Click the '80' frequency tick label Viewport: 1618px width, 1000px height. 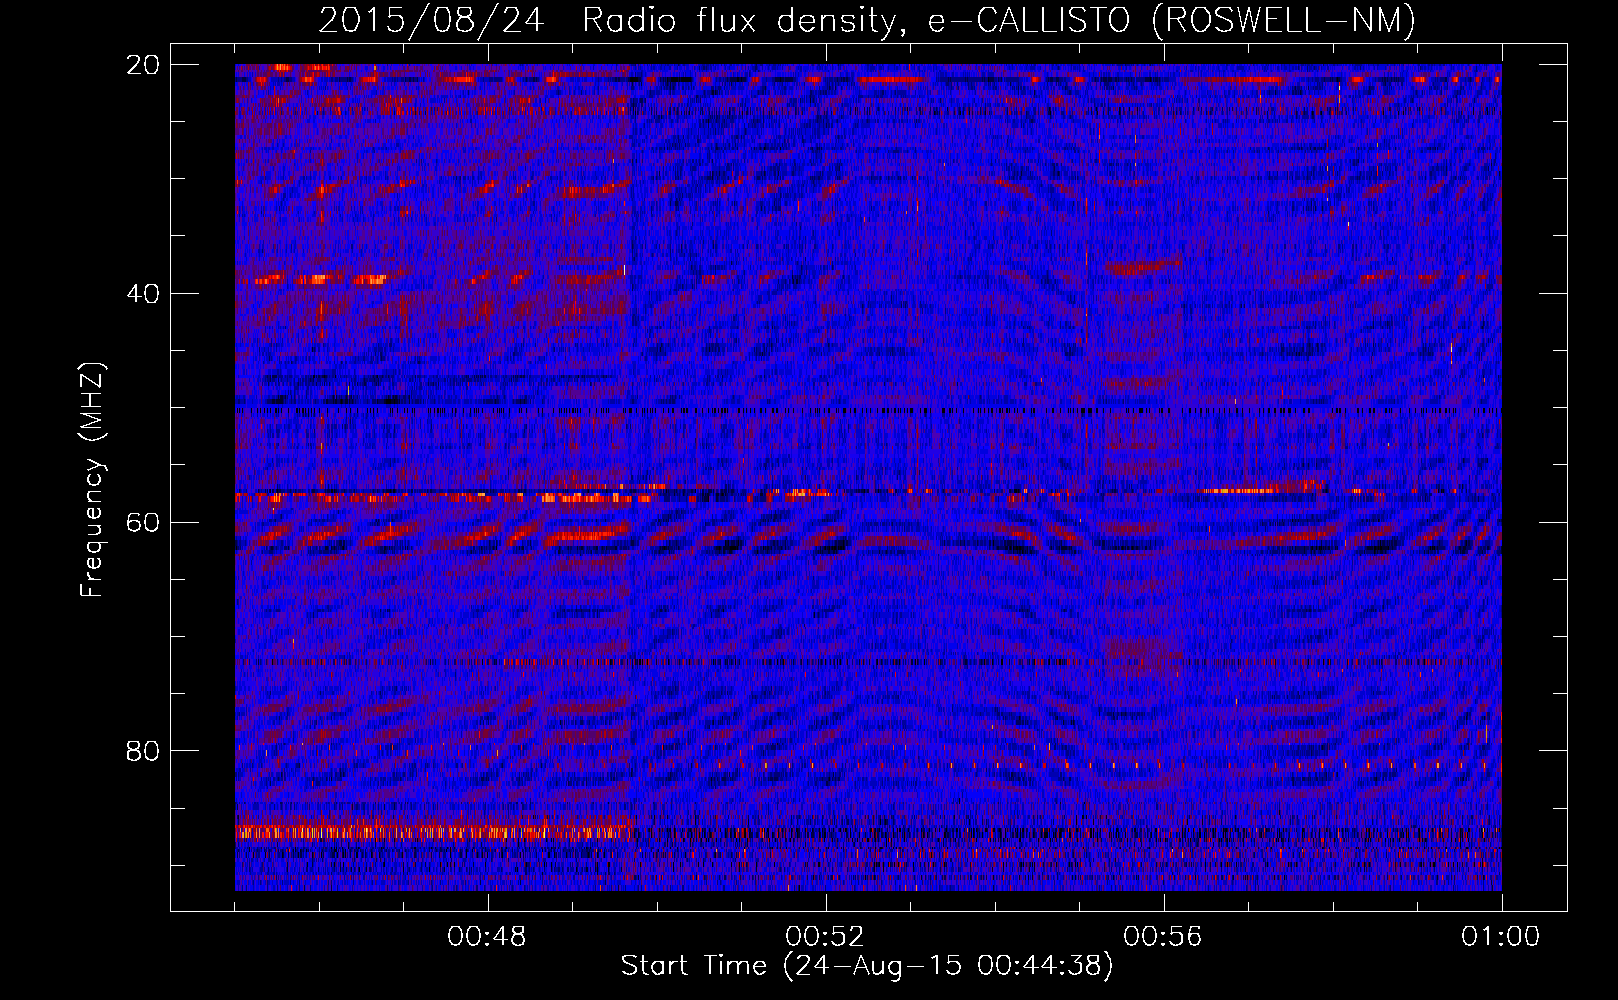(x=143, y=751)
